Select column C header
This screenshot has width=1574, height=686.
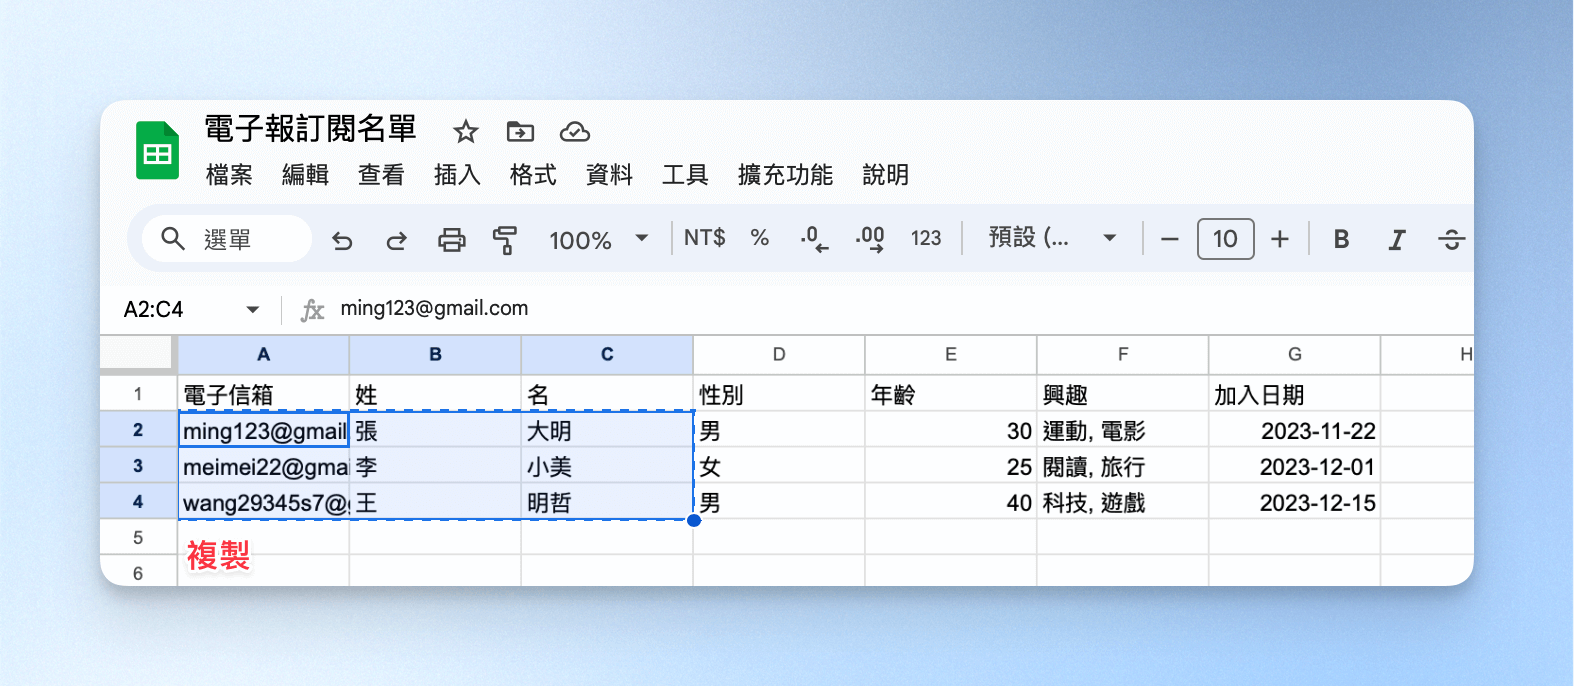coord(607,355)
